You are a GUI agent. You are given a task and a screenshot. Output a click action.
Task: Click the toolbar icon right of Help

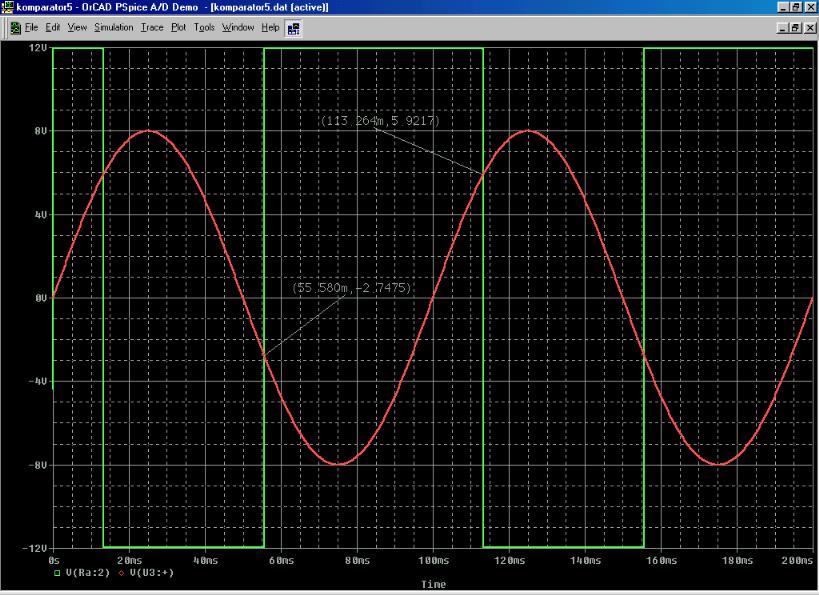coord(294,27)
